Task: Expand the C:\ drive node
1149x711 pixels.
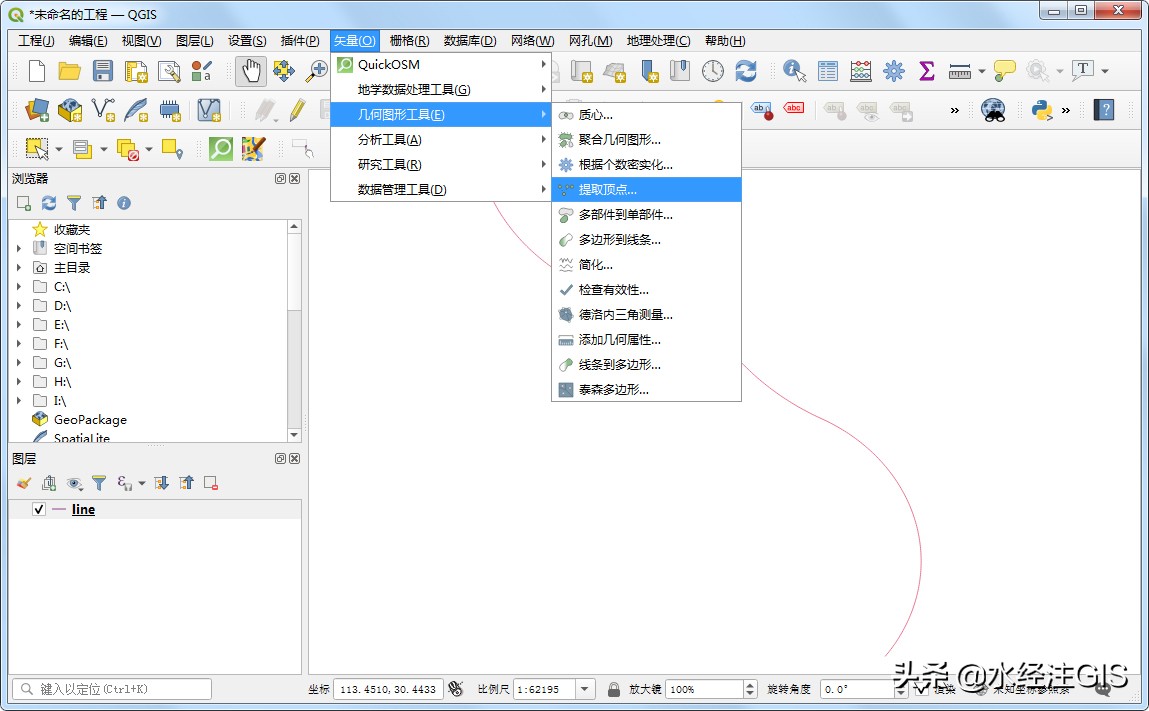Action: click(19, 287)
